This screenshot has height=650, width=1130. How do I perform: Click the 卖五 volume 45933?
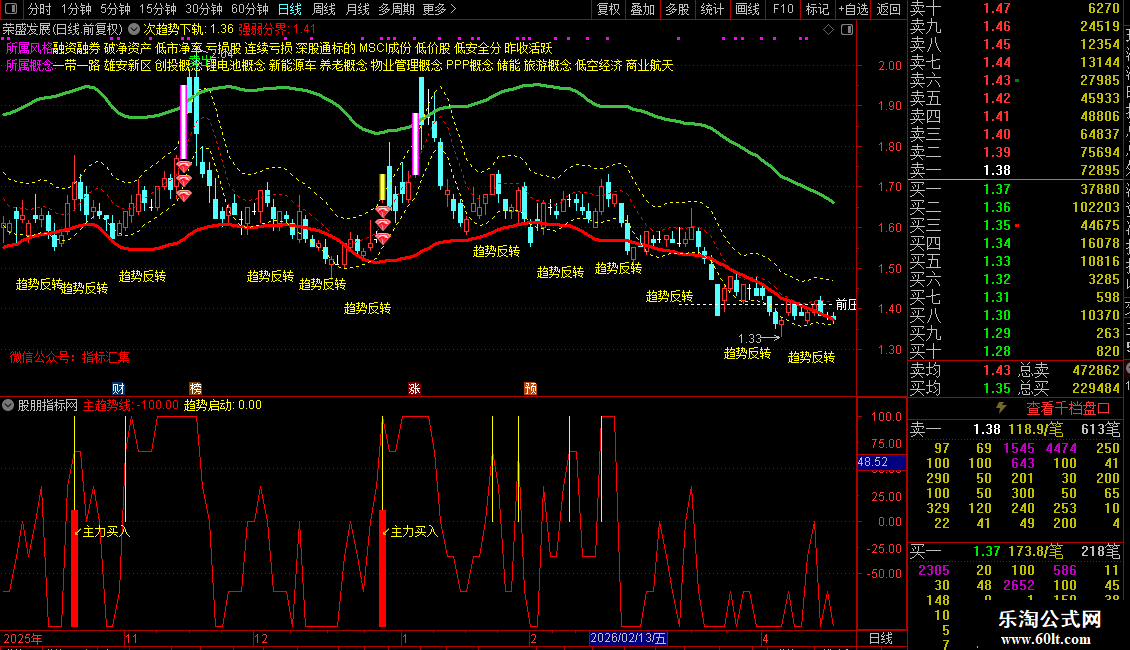1100,98
